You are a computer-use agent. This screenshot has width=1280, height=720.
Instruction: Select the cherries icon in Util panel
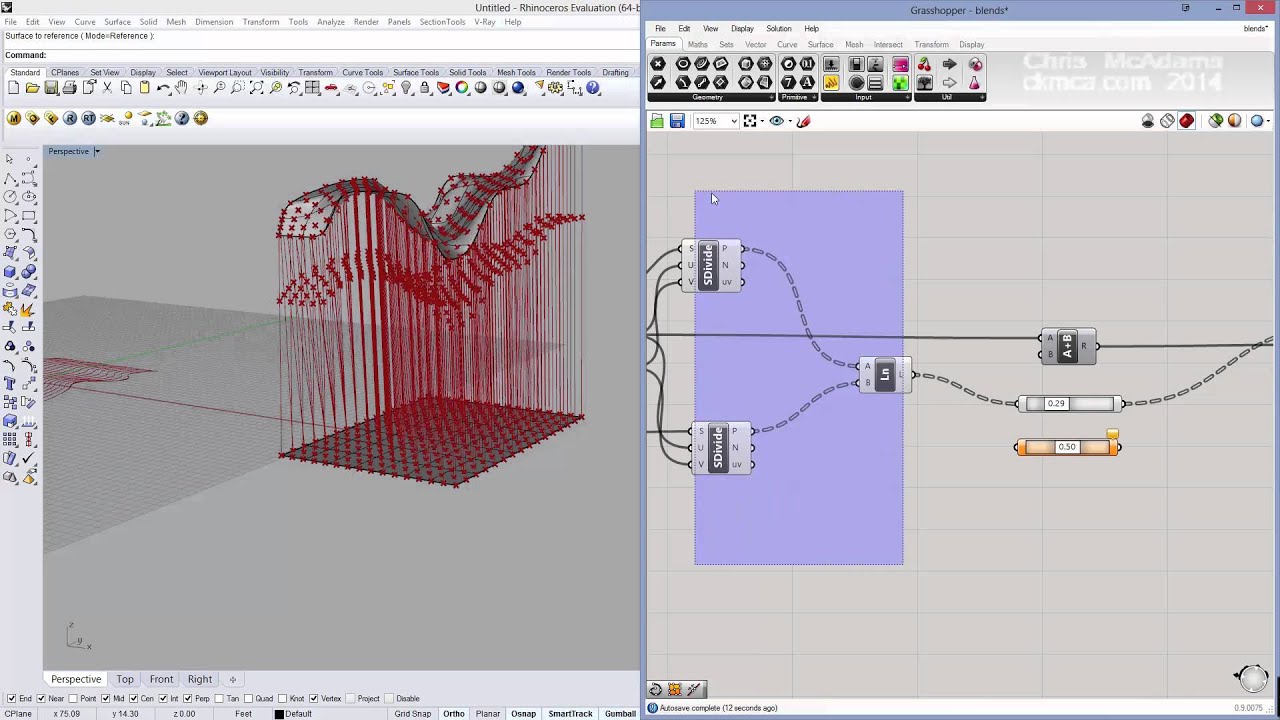click(924, 64)
